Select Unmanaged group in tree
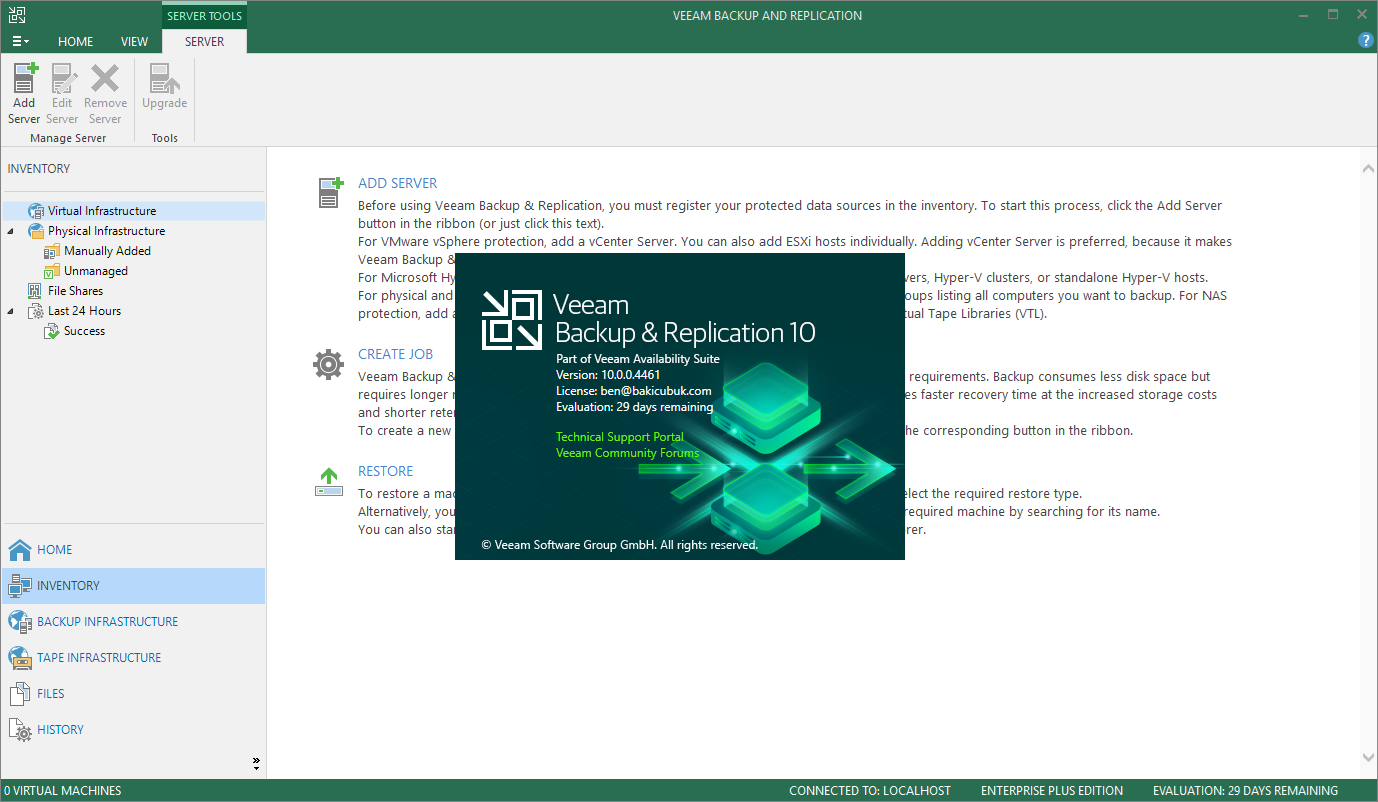Image resolution: width=1378 pixels, height=802 pixels. [x=96, y=271]
